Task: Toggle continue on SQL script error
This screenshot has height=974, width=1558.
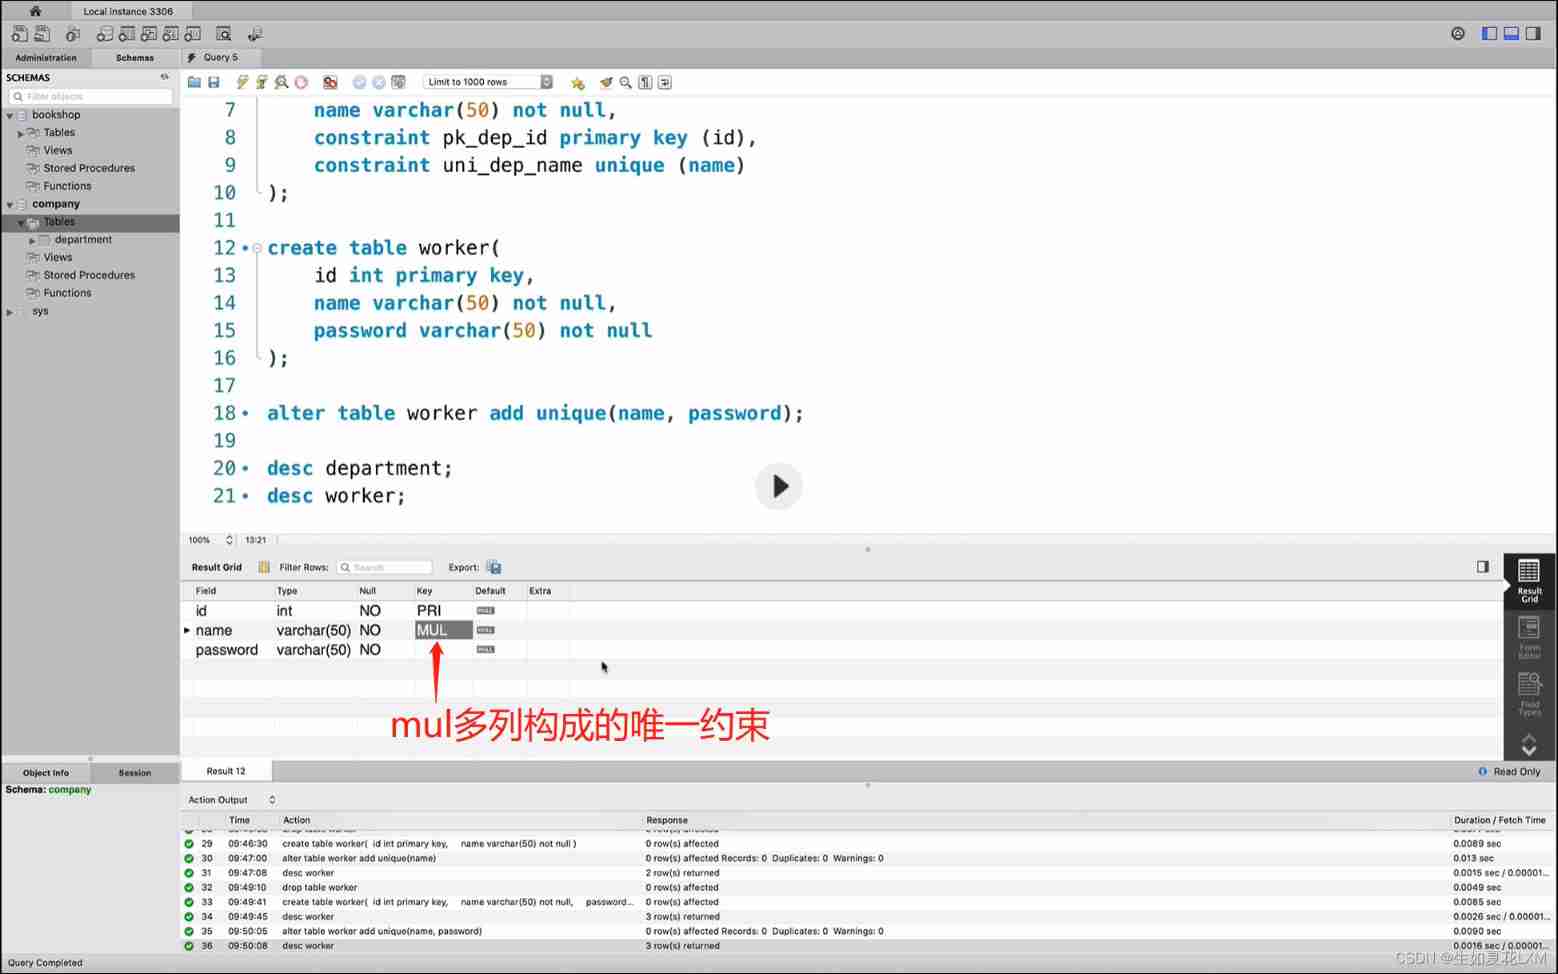Action: (330, 82)
